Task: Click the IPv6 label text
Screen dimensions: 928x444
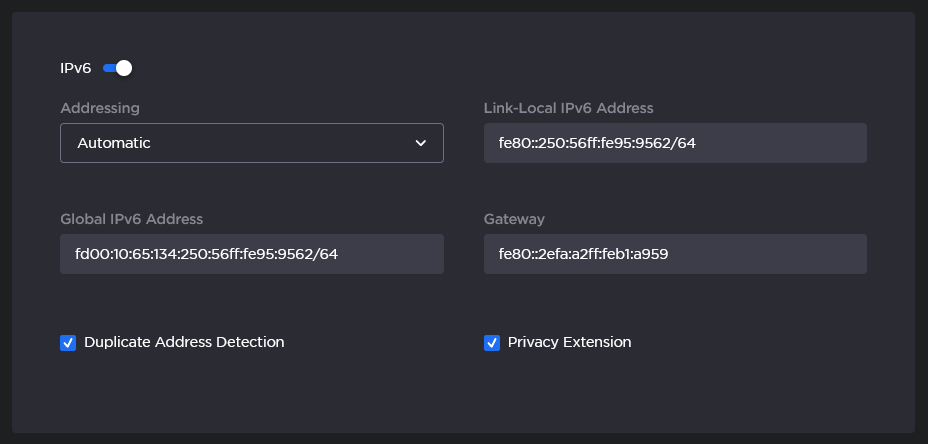Action: 75,68
